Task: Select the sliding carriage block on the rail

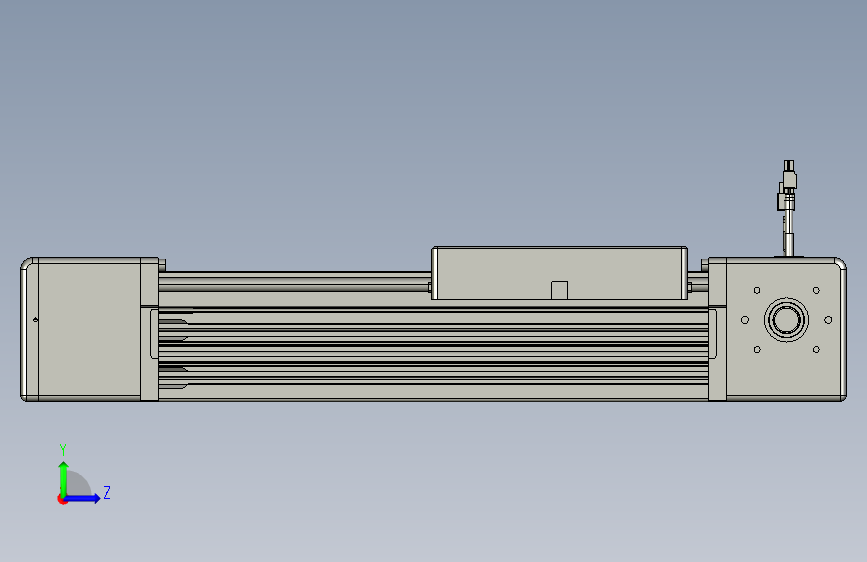Action: click(x=559, y=273)
